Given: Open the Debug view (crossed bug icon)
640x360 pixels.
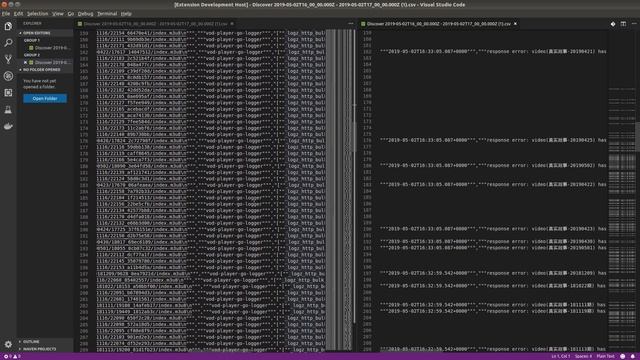Looking at the screenshot, I should [x=8, y=76].
